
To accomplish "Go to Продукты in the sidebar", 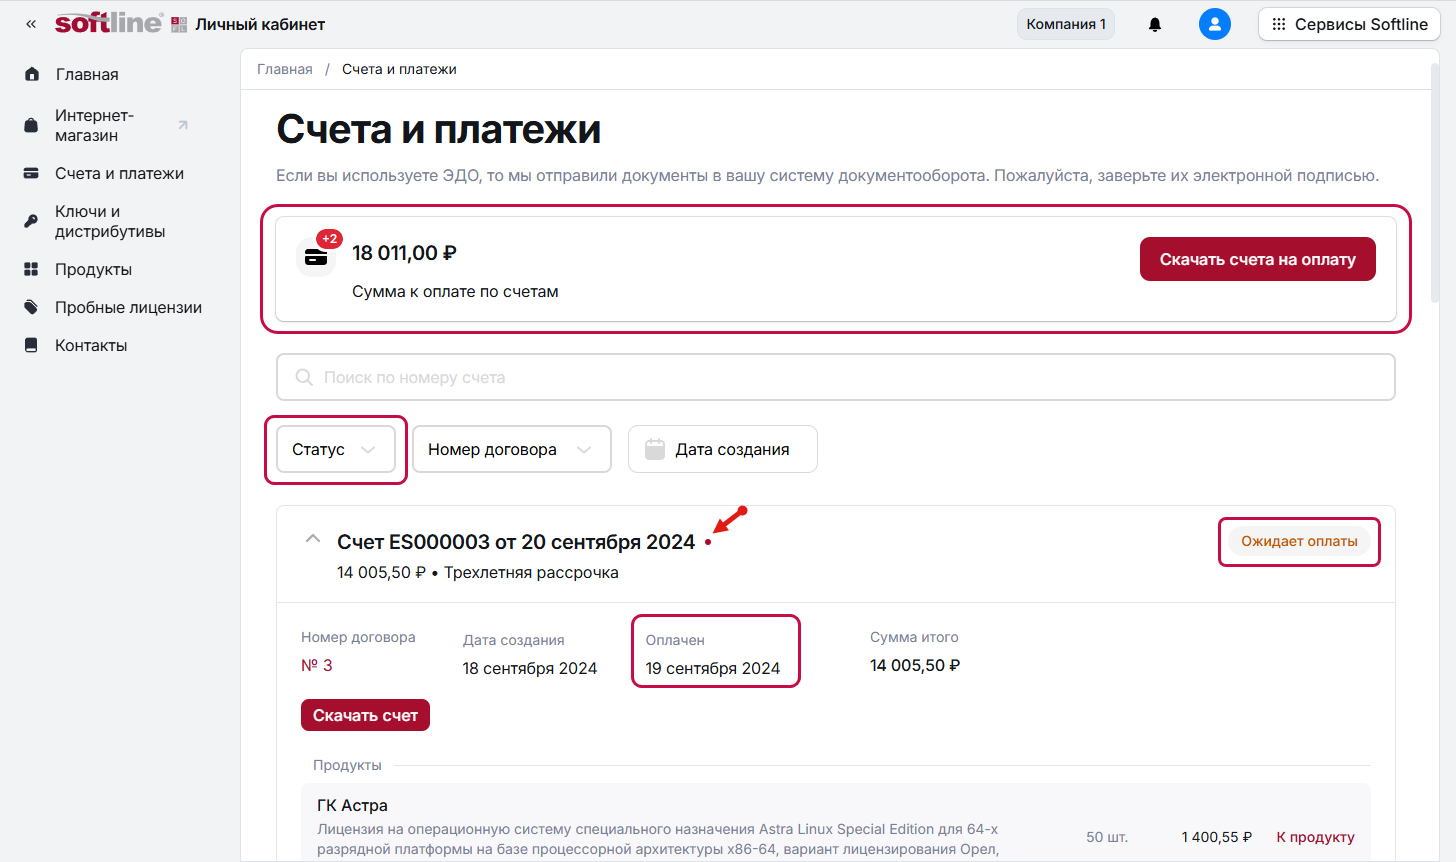I will [93, 269].
